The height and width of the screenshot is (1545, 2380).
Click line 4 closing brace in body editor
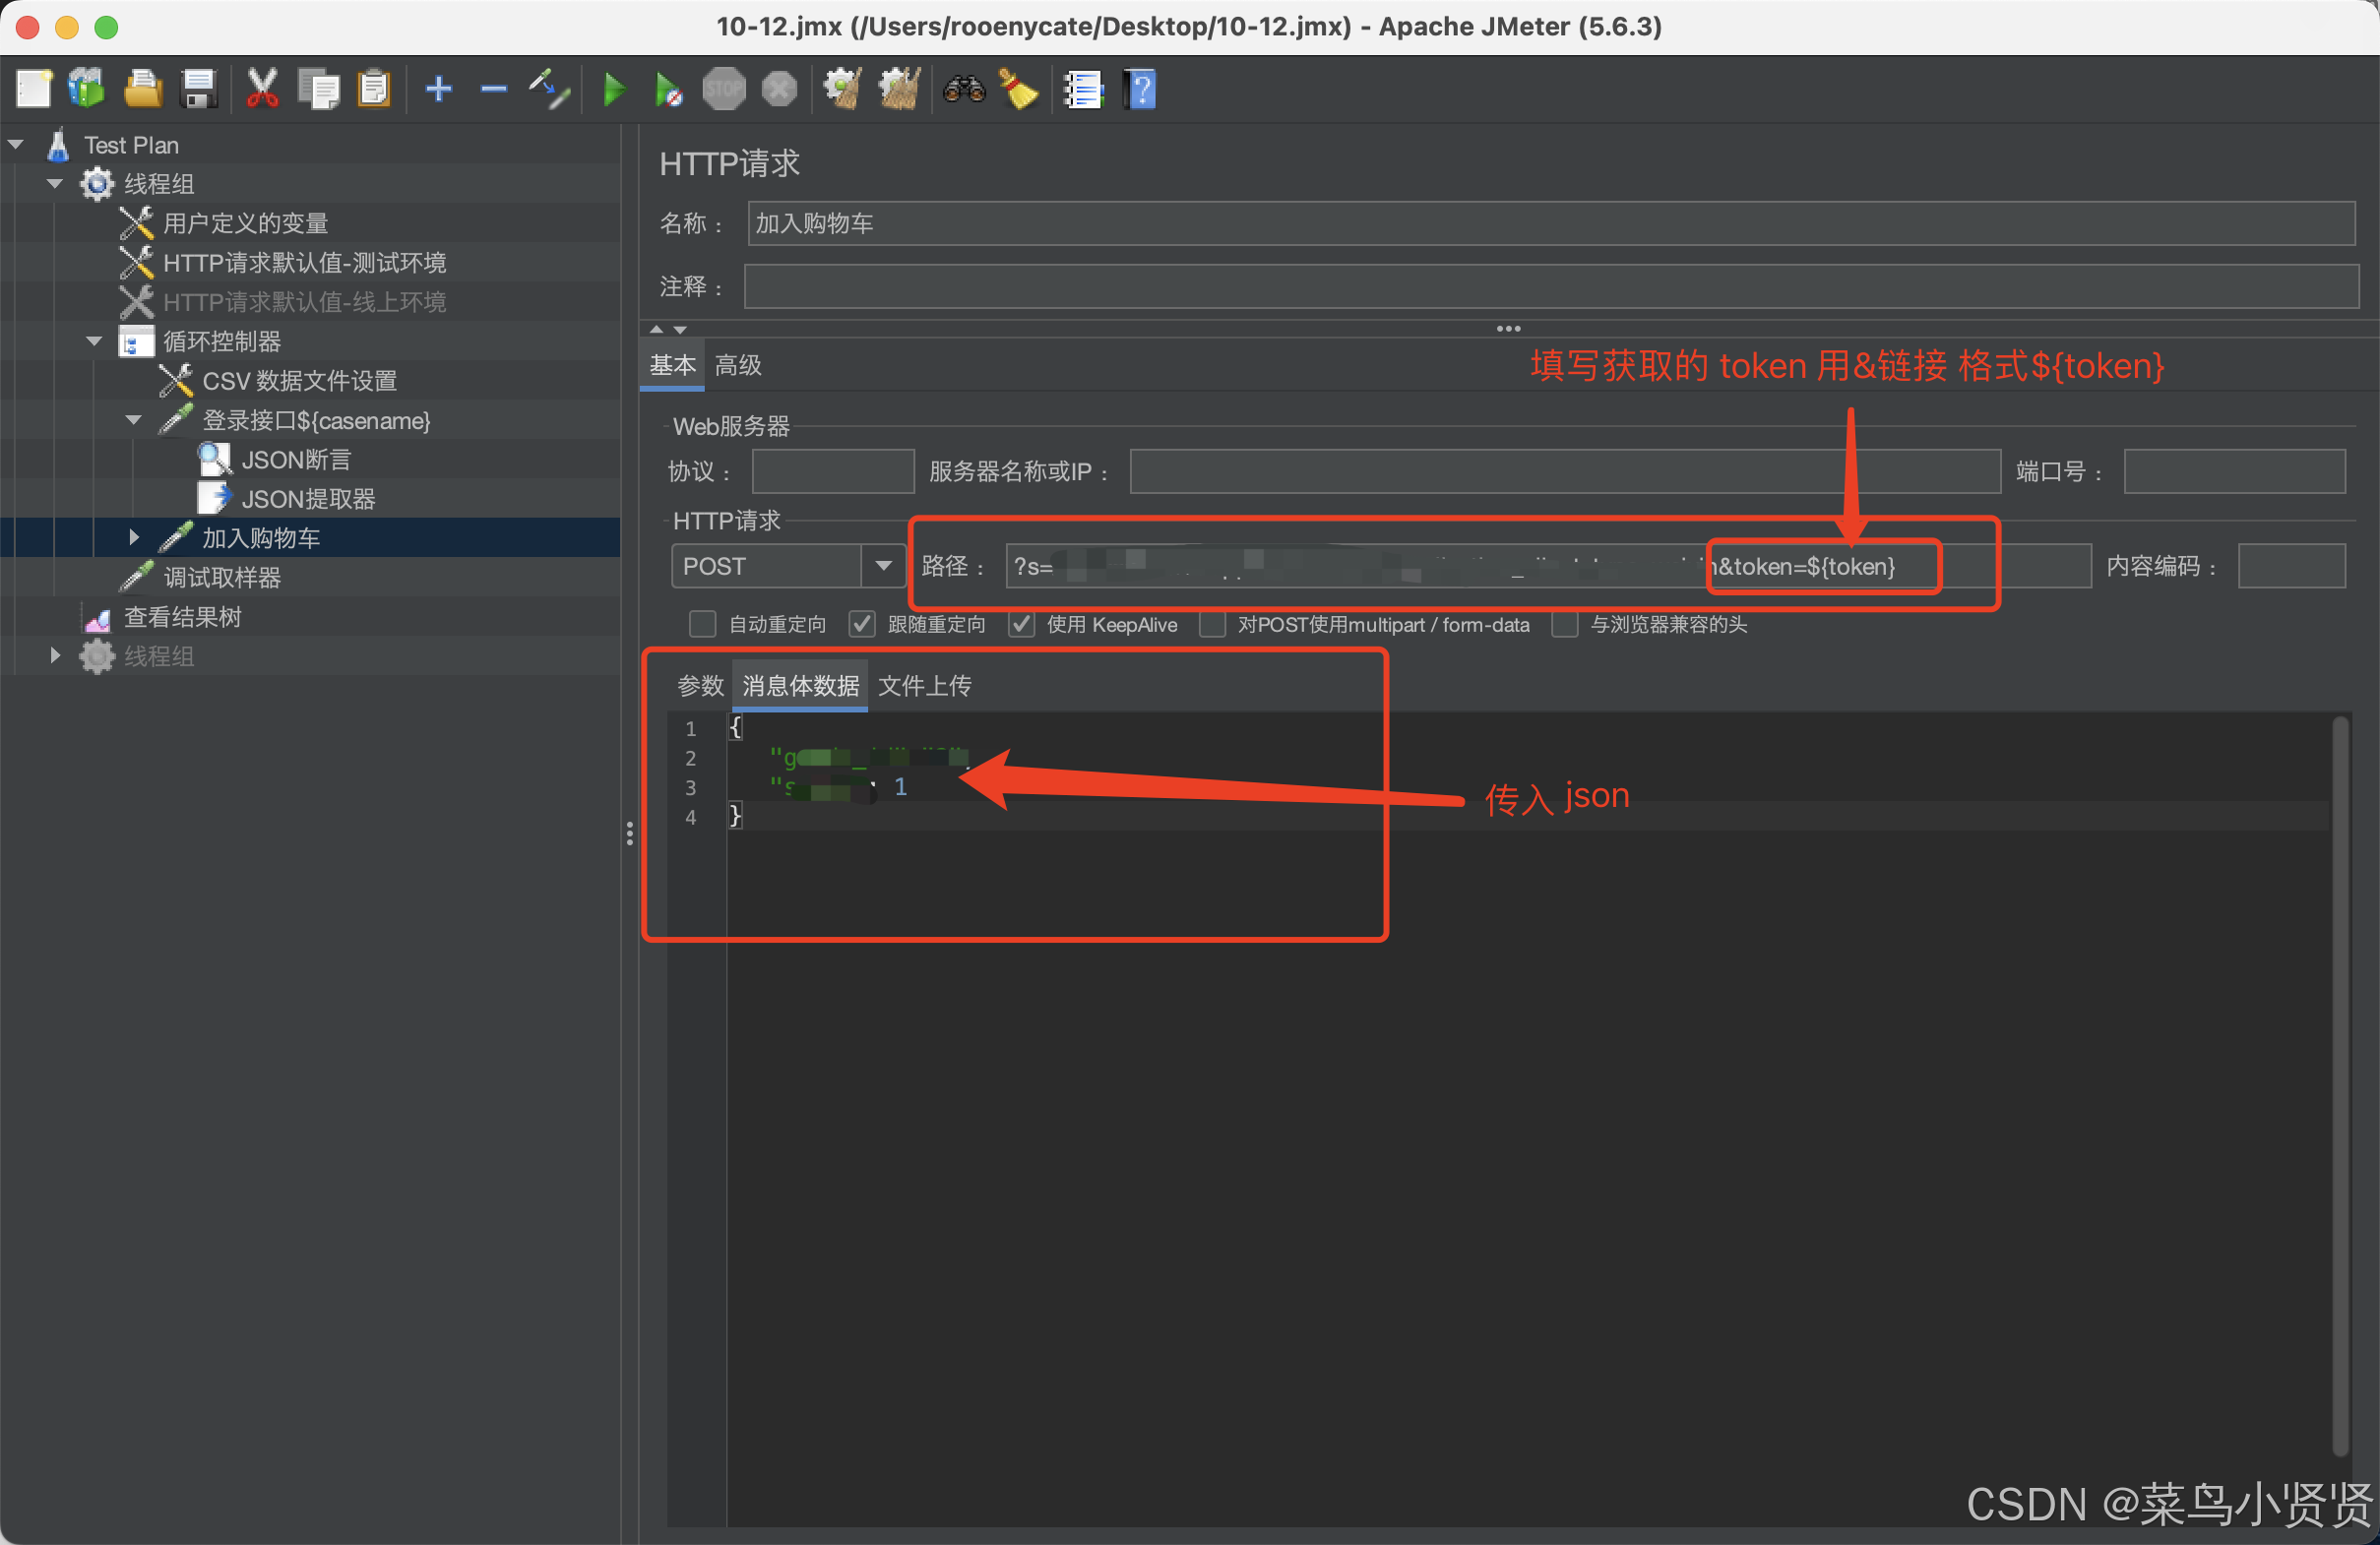(736, 817)
